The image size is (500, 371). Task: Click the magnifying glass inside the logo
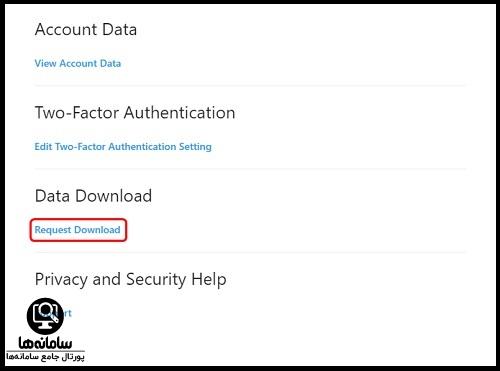[47, 311]
